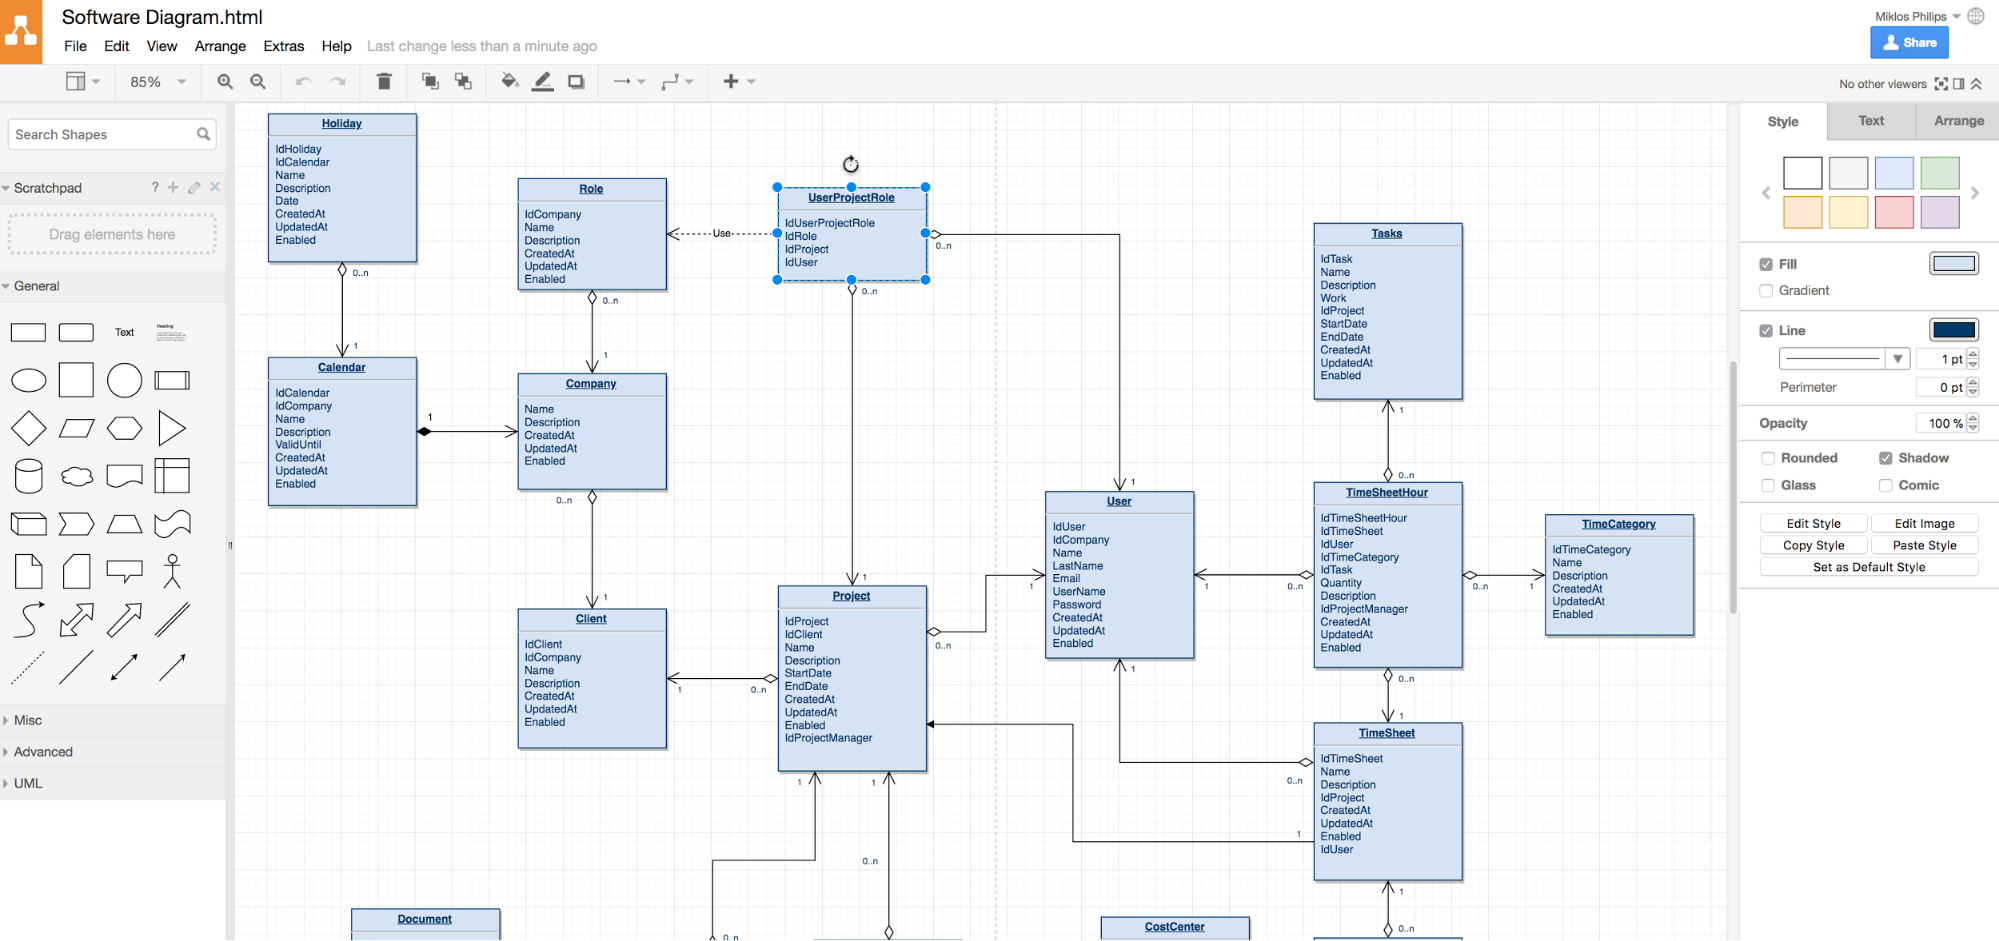The width and height of the screenshot is (1999, 941).
Task: Toggle the Line checkbox
Action: click(1766, 331)
